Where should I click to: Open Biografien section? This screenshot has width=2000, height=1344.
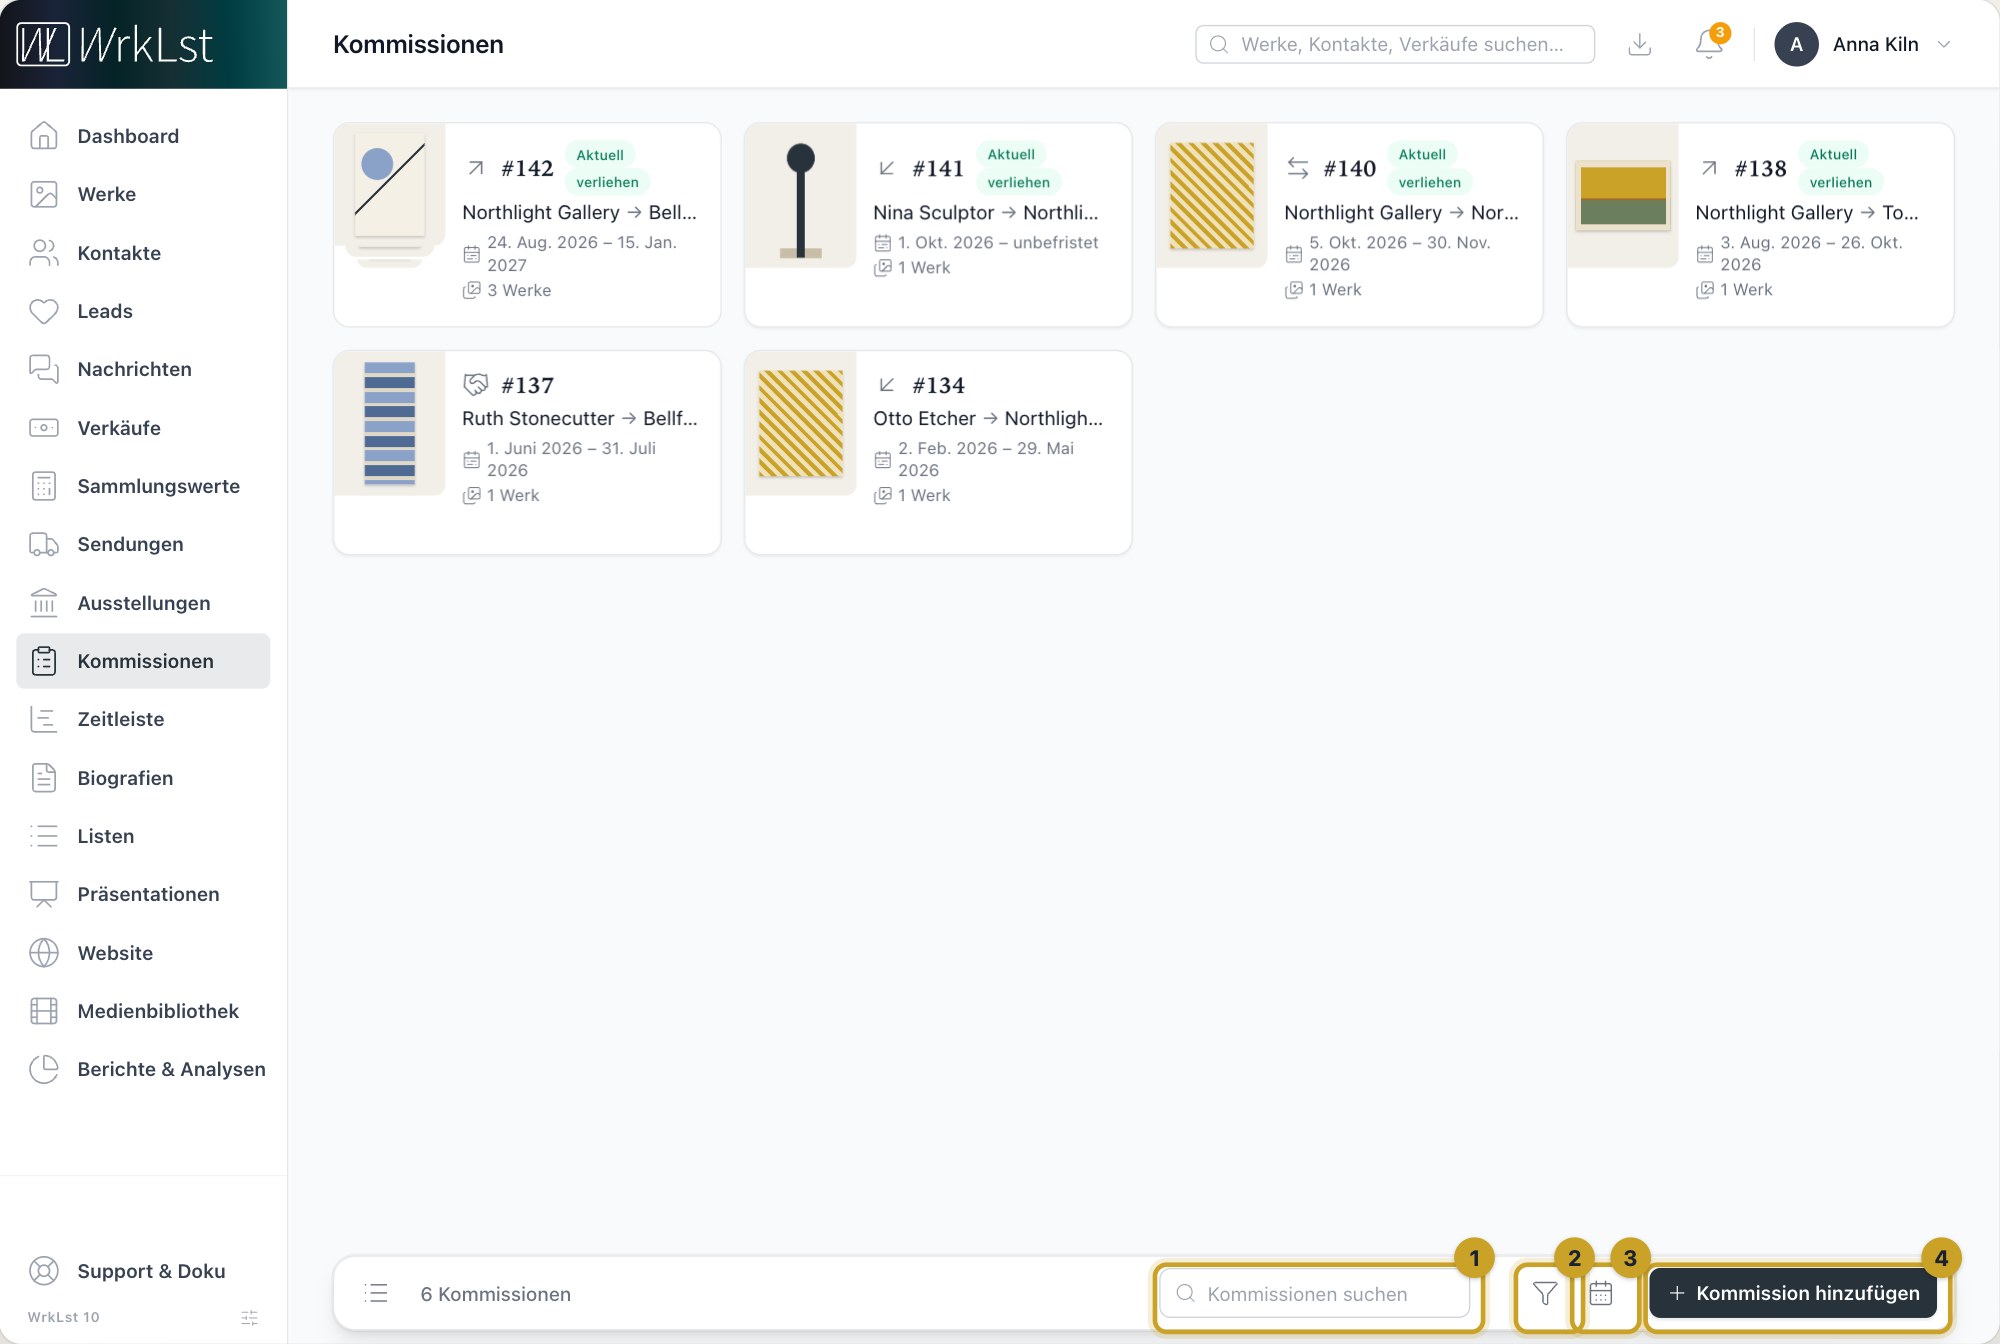pos(143,778)
